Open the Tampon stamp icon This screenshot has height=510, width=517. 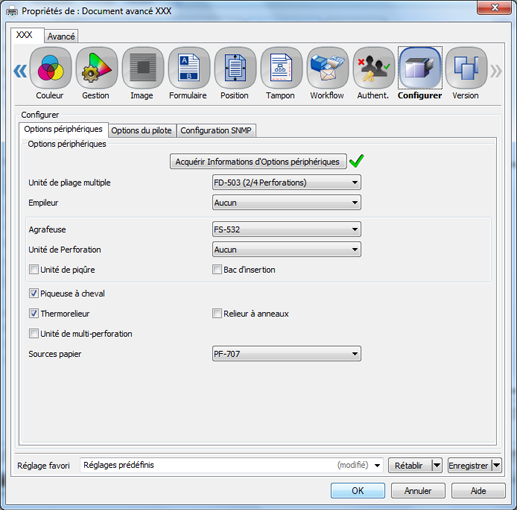[x=281, y=68]
